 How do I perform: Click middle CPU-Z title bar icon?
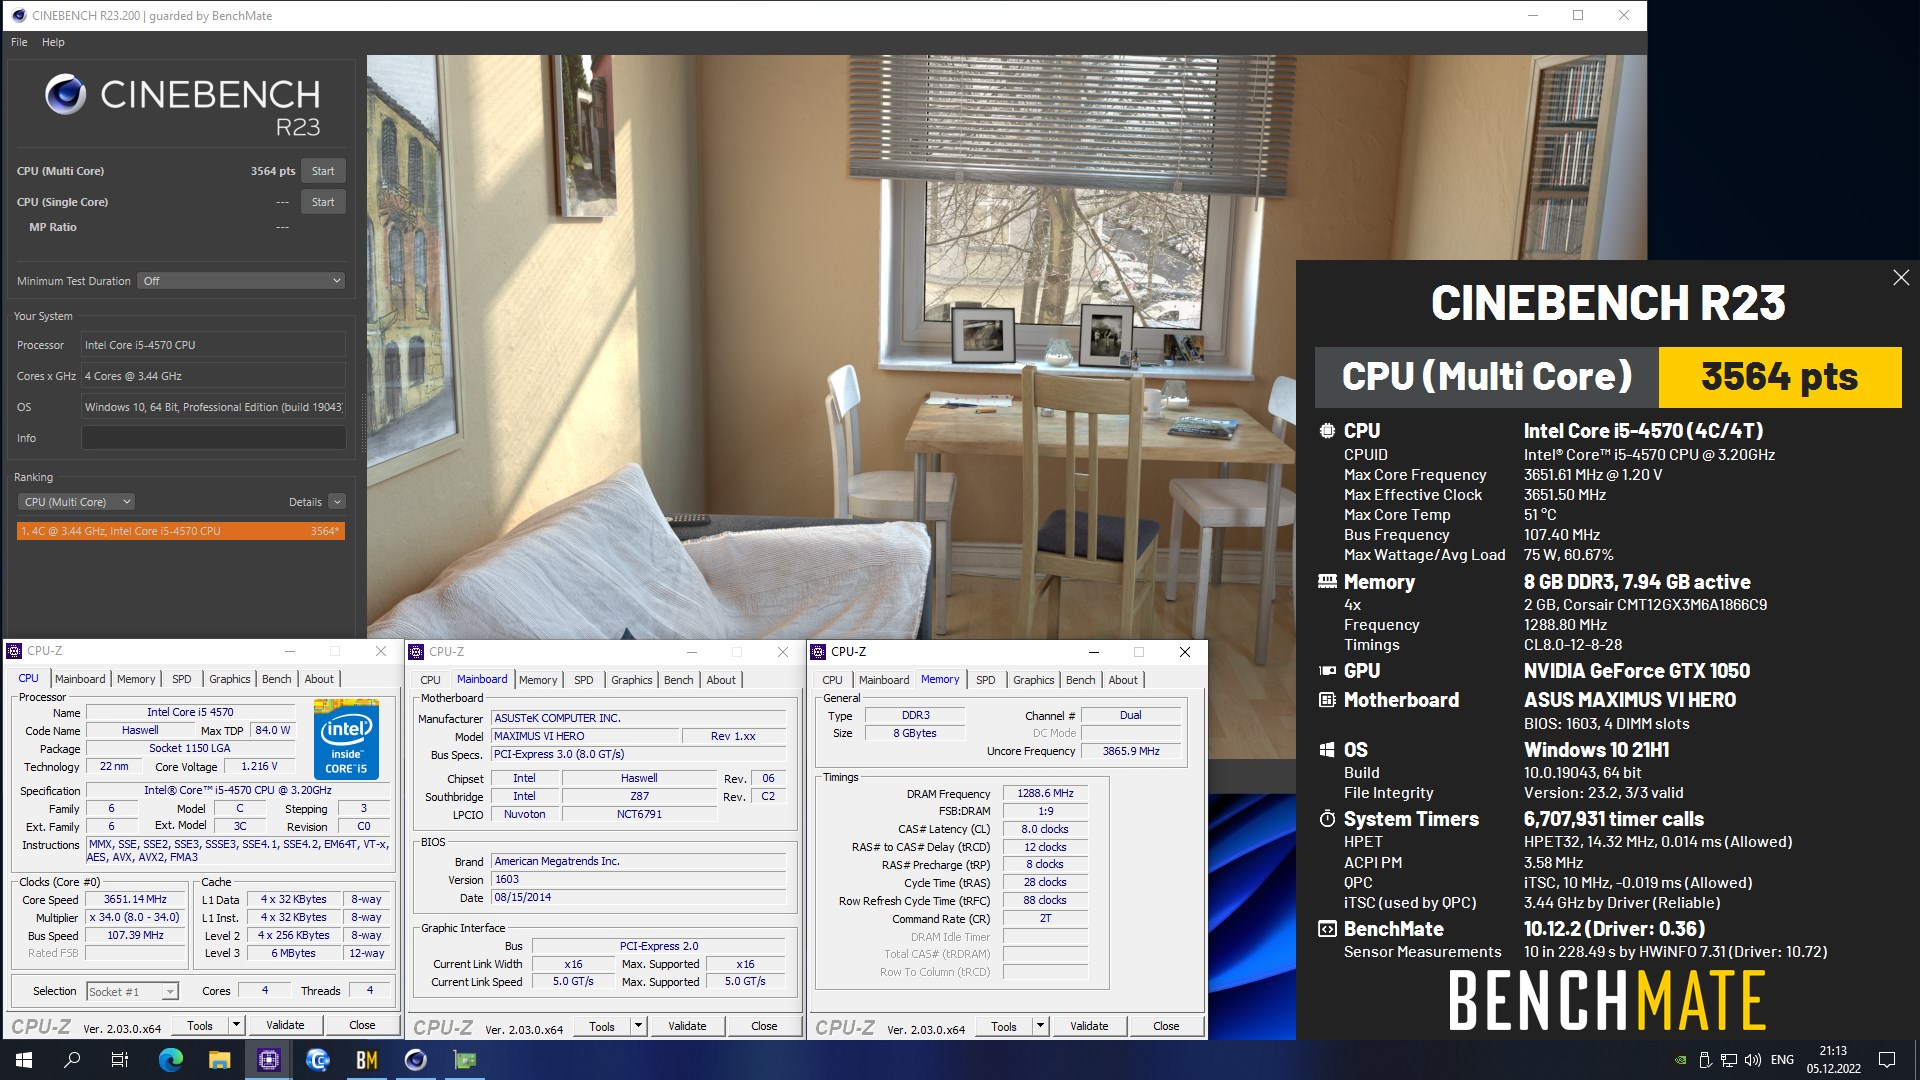[x=417, y=652]
